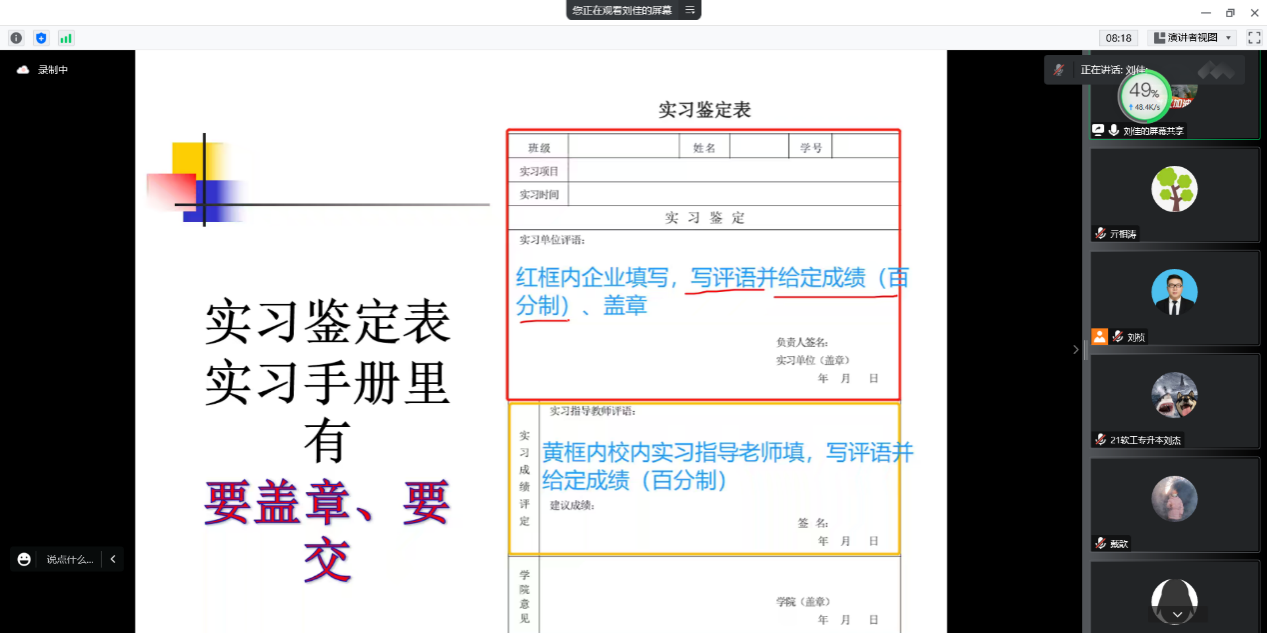Screen dimensions: 1267x633
Task: Open the blue security shield icon
Action: point(41,38)
